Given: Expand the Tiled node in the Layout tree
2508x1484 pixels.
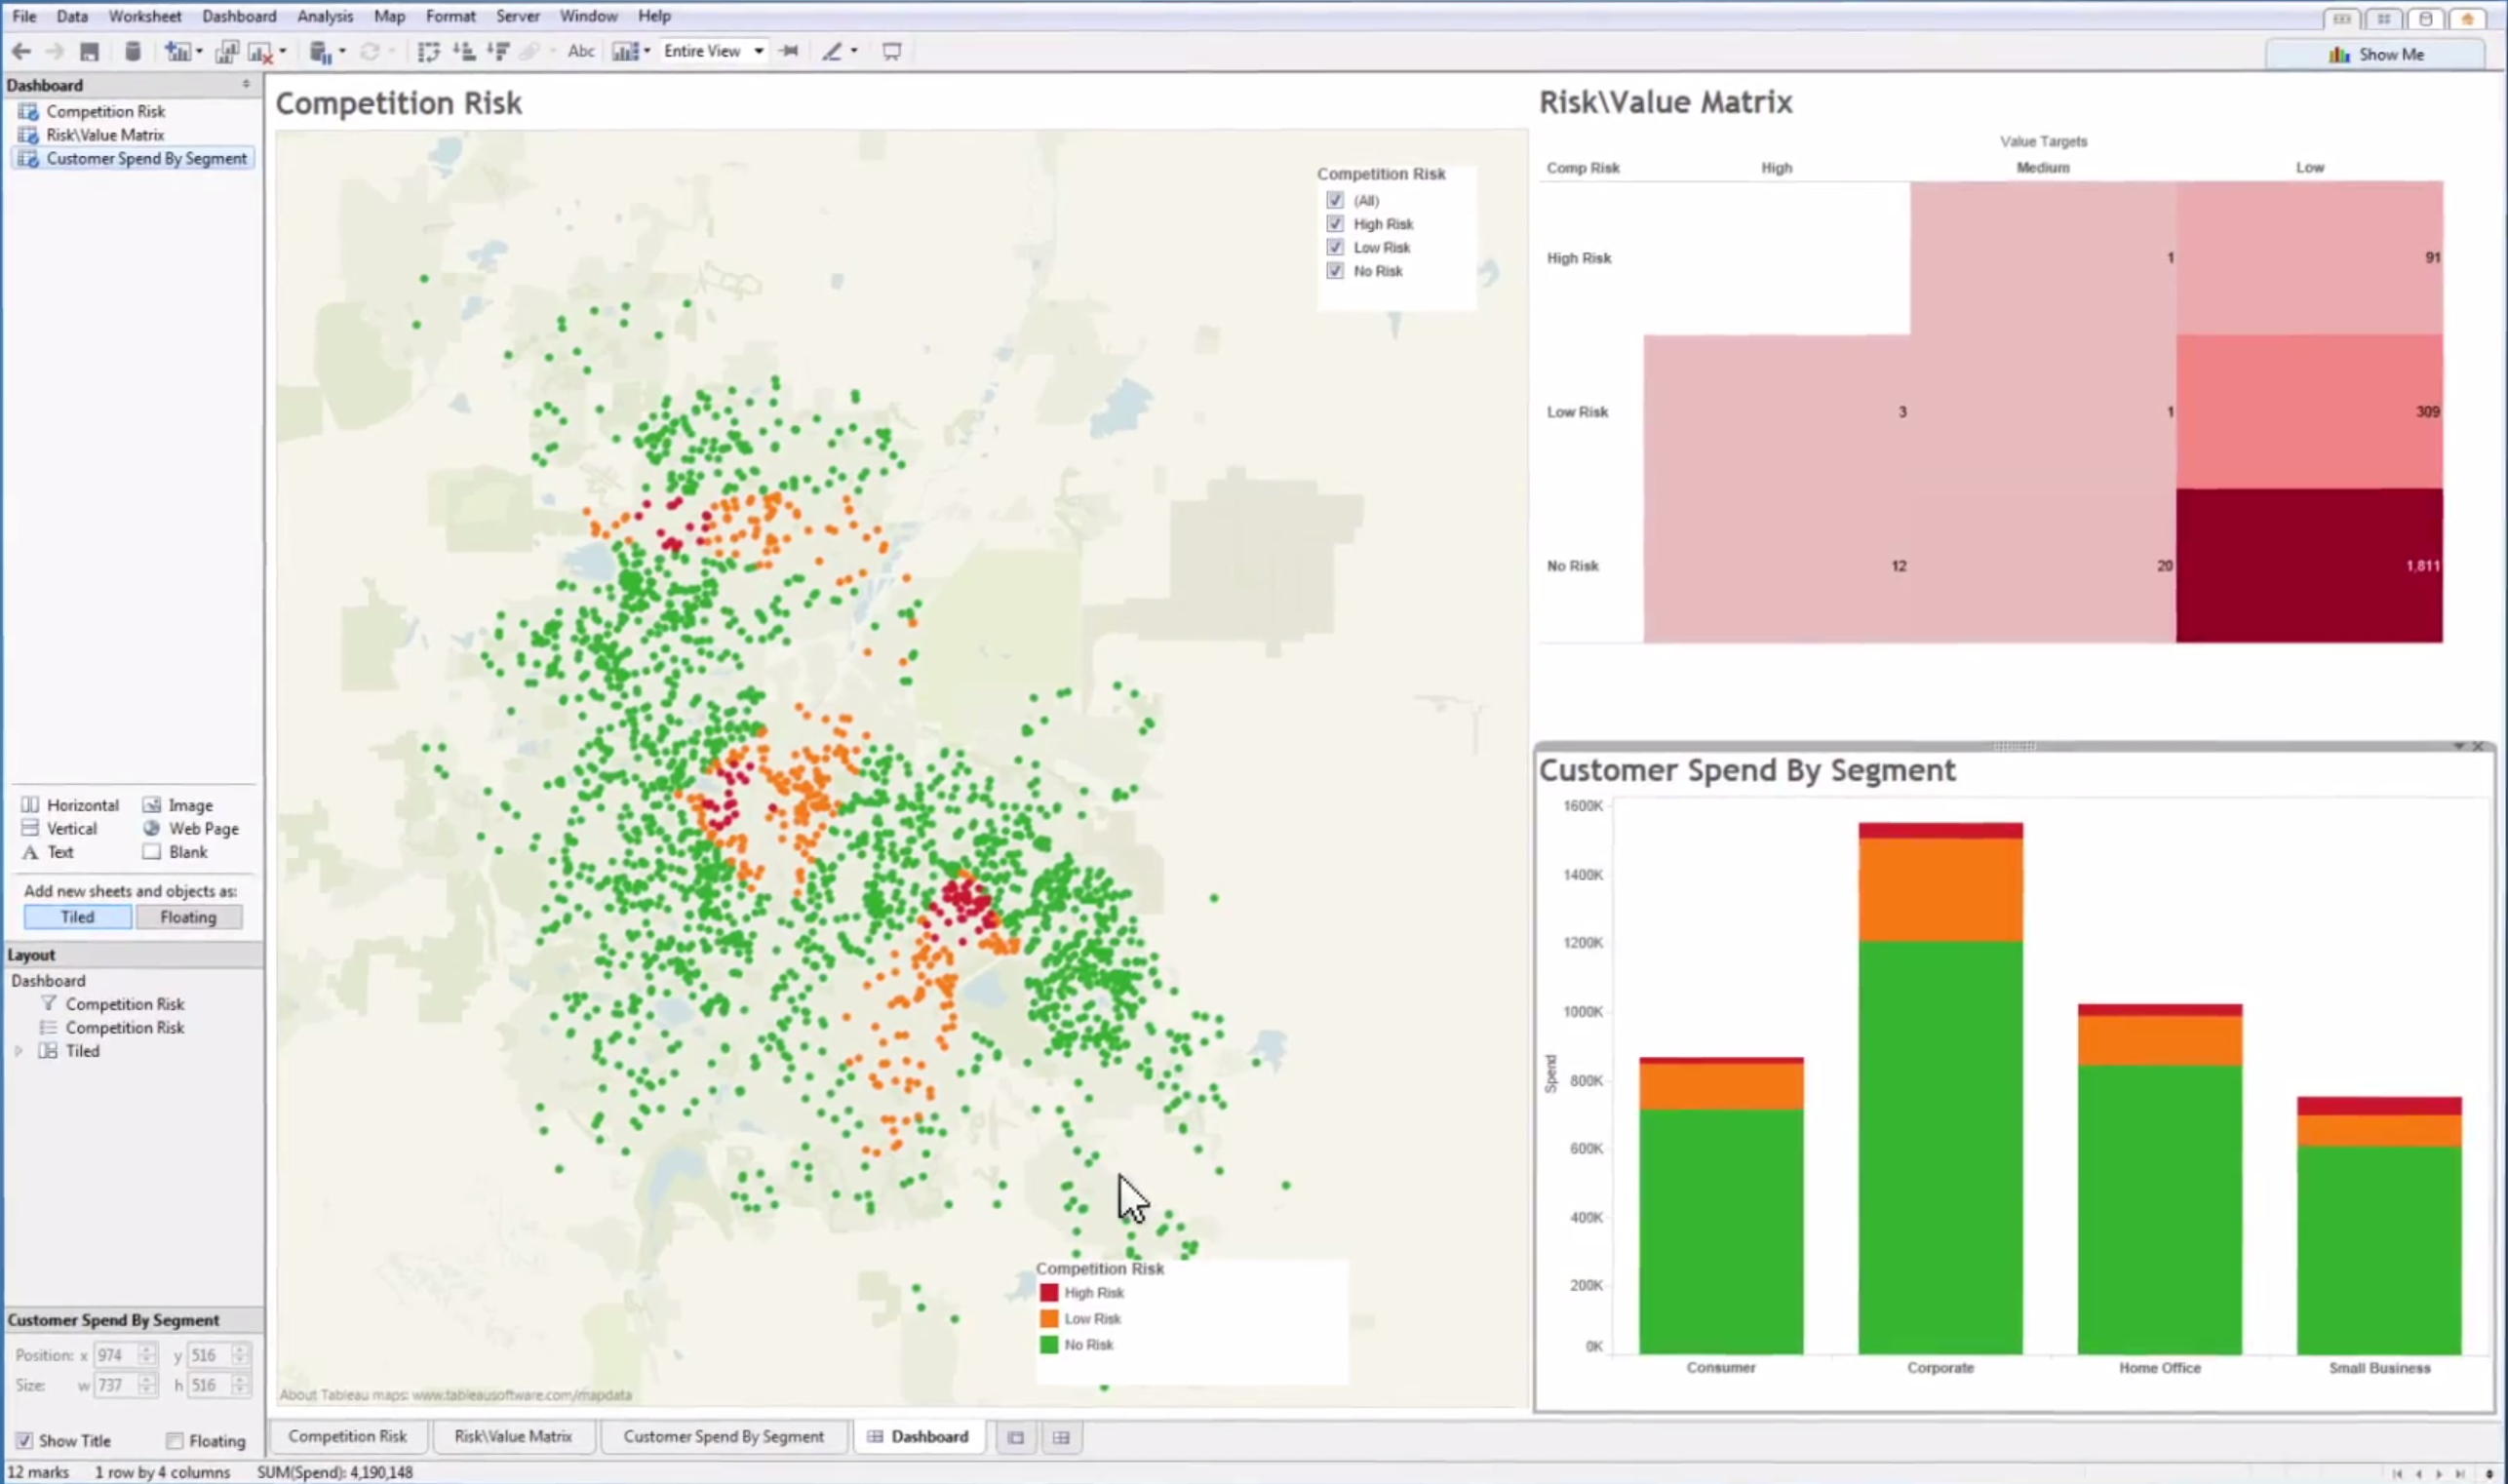Looking at the screenshot, I should 18,1051.
